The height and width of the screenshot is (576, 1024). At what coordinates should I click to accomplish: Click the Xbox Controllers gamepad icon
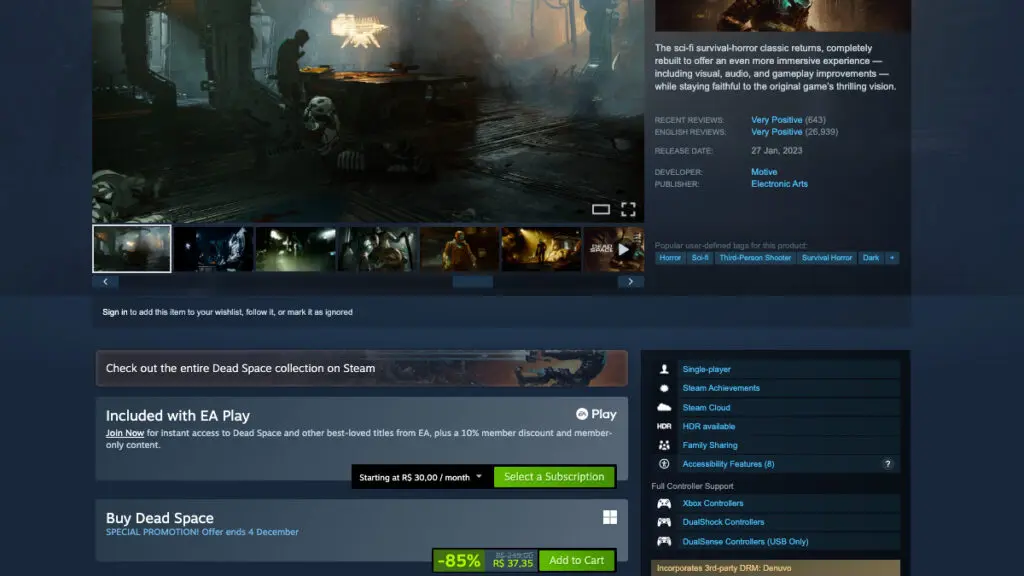point(662,503)
